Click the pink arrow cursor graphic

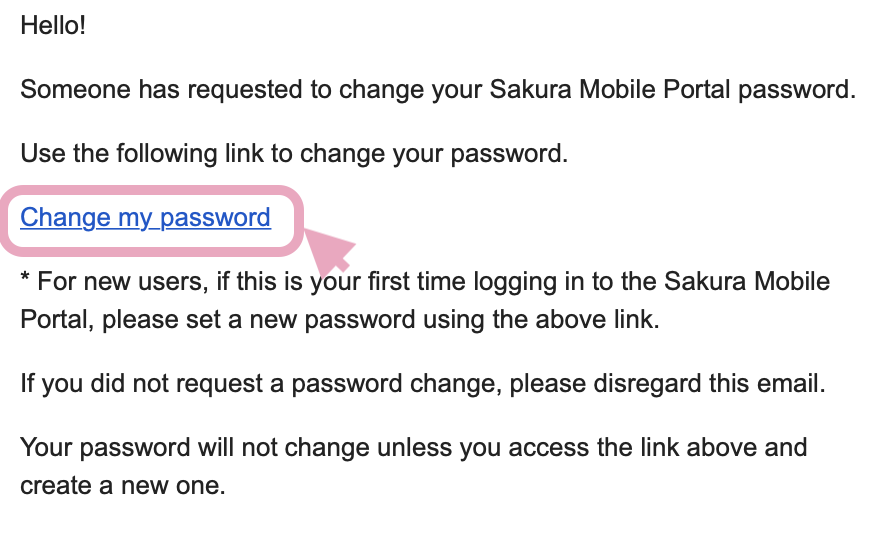330,251
